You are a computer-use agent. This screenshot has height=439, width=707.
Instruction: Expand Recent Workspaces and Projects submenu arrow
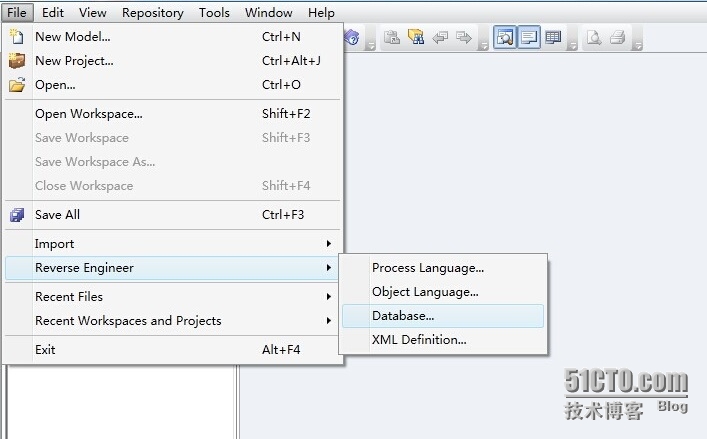329,320
